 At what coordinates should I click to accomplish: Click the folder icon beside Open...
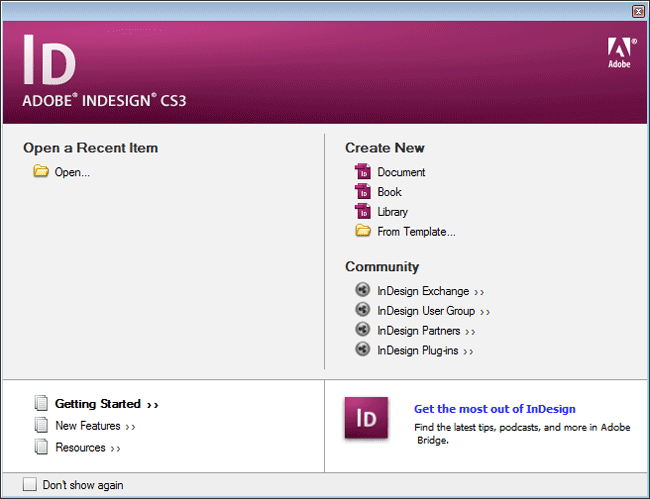coord(41,171)
